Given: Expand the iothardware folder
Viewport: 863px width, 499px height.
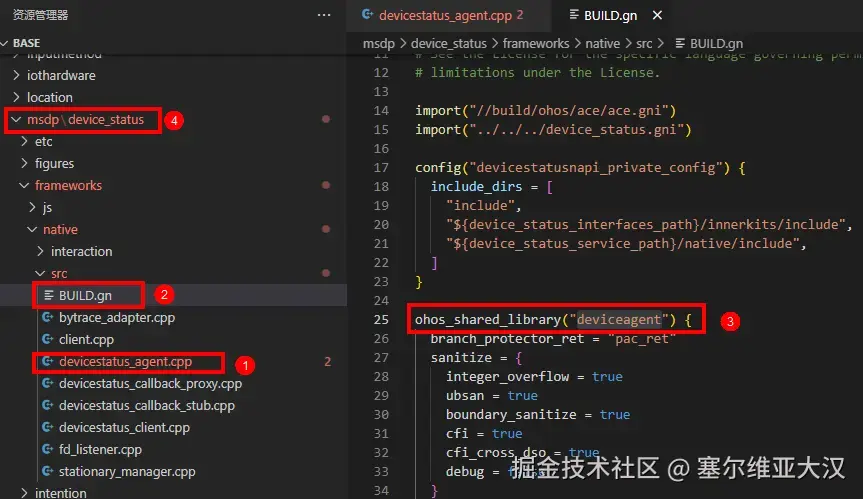Looking at the screenshot, I should [x=16, y=75].
